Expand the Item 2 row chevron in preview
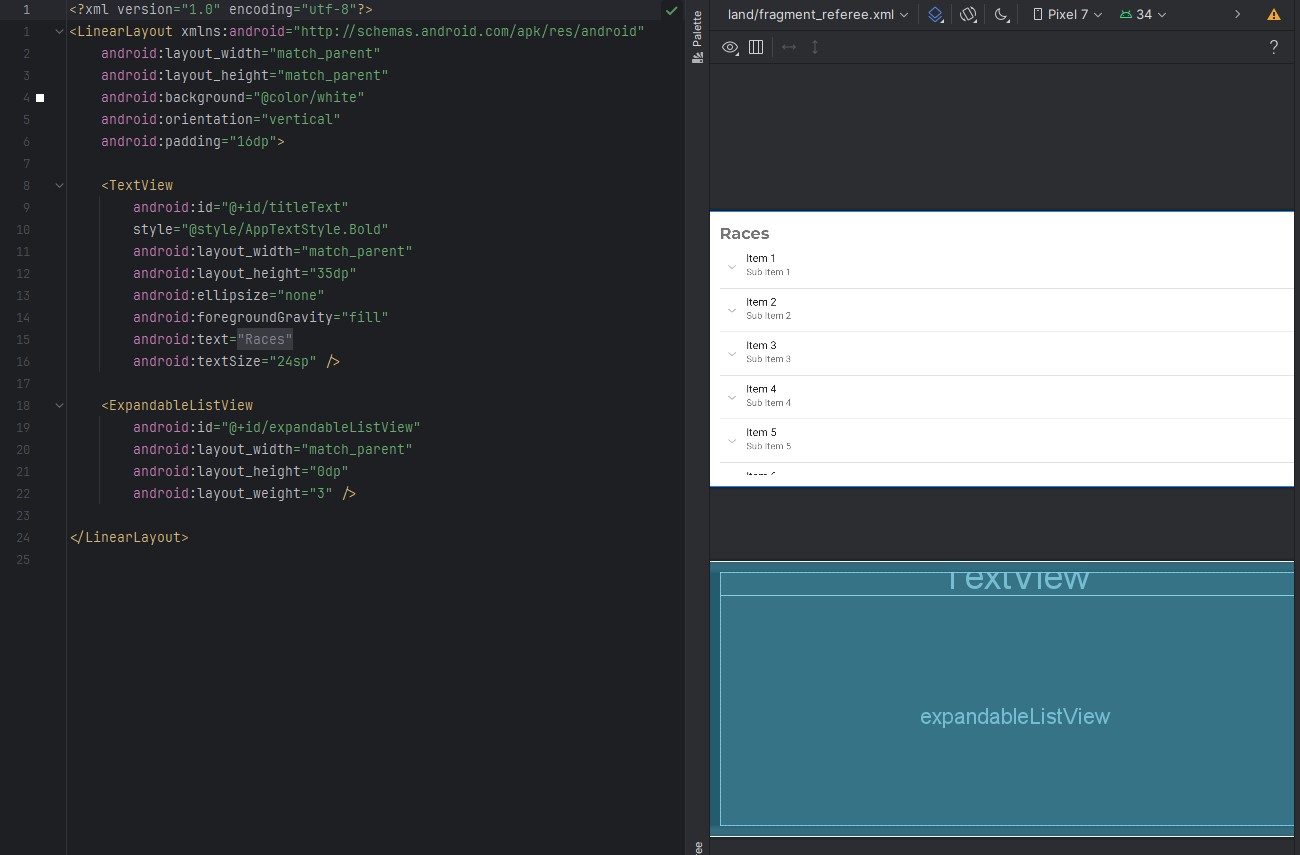Image resolution: width=1300 pixels, height=855 pixels. [x=732, y=310]
